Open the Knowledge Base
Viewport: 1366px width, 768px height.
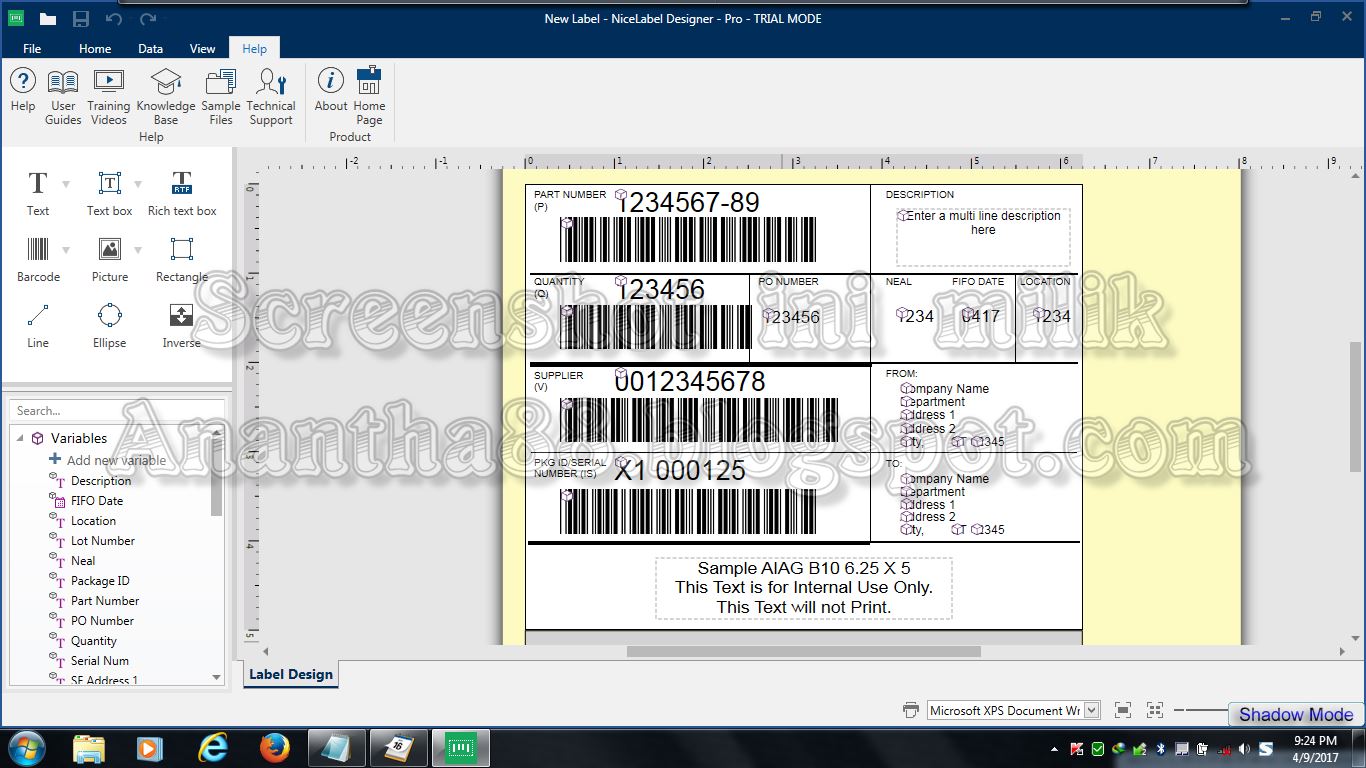pyautogui.click(x=166, y=97)
